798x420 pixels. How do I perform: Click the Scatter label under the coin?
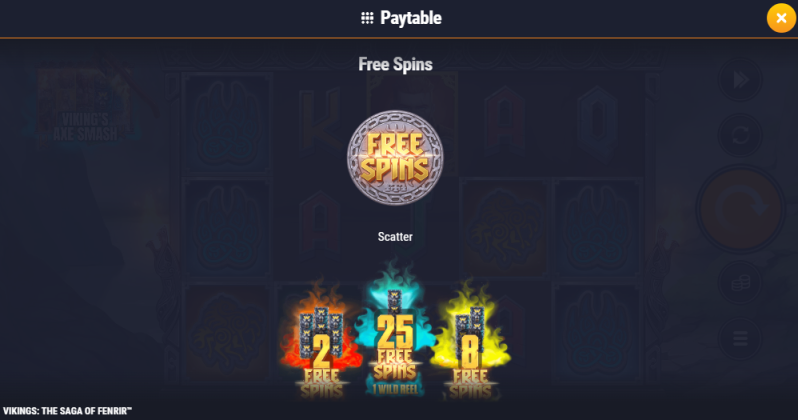pyautogui.click(x=395, y=237)
